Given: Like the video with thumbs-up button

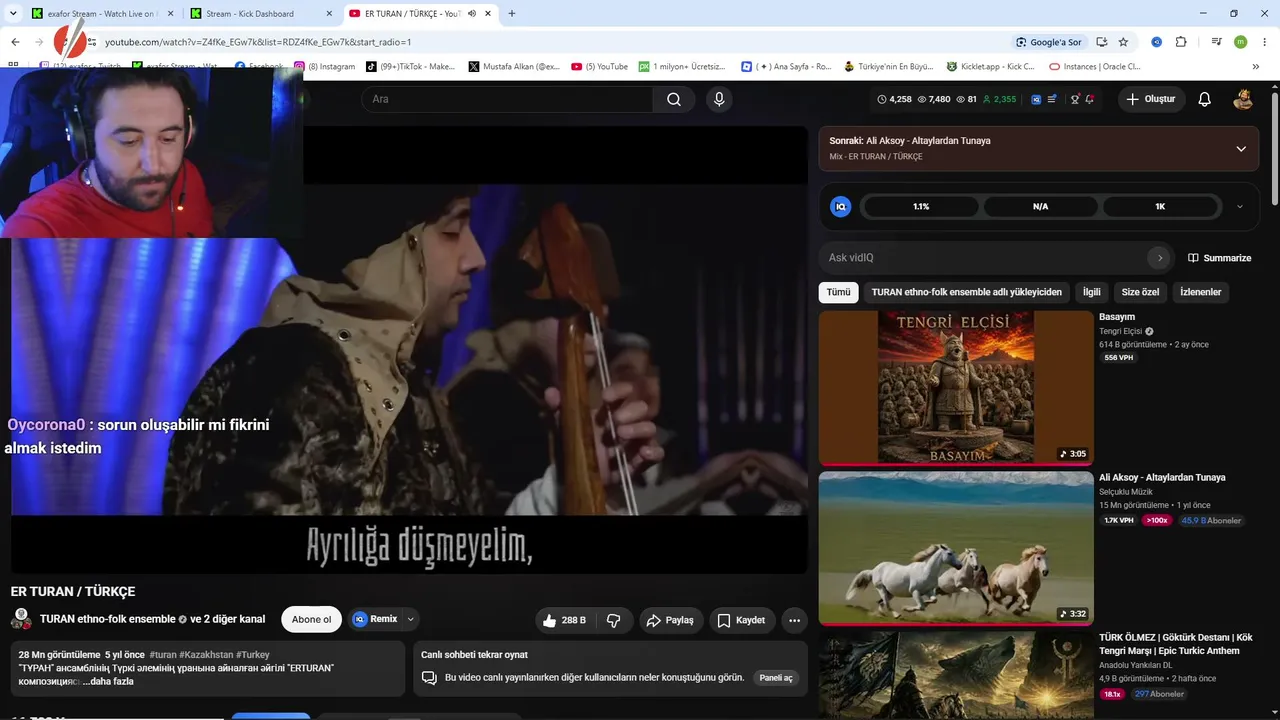Looking at the screenshot, I should 564,620.
